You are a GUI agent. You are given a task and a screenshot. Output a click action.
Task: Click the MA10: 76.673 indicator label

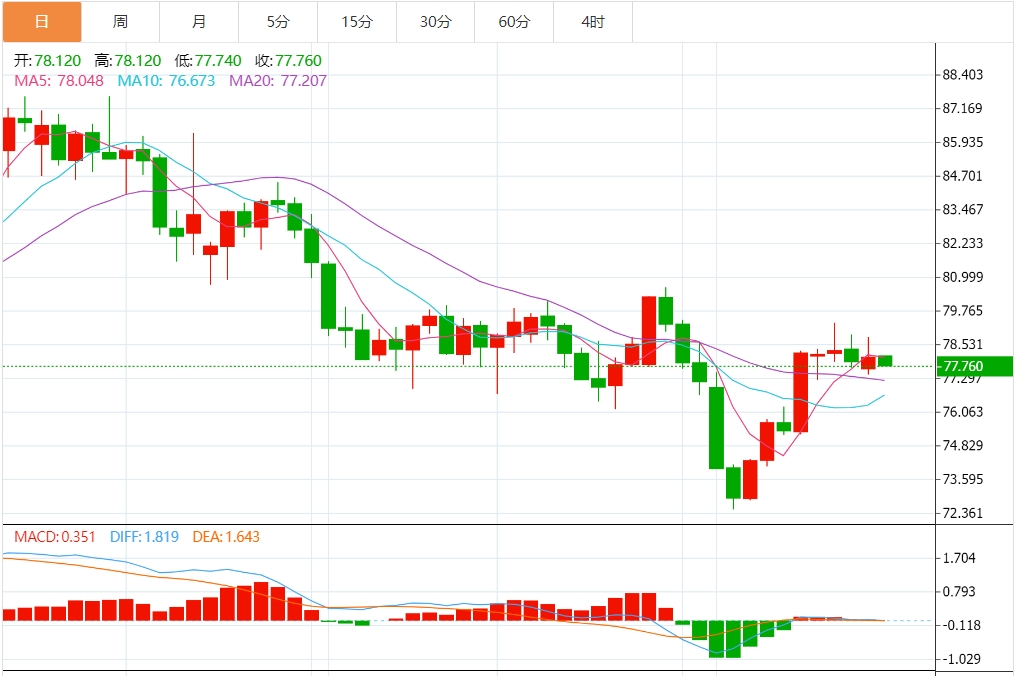(166, 80)
